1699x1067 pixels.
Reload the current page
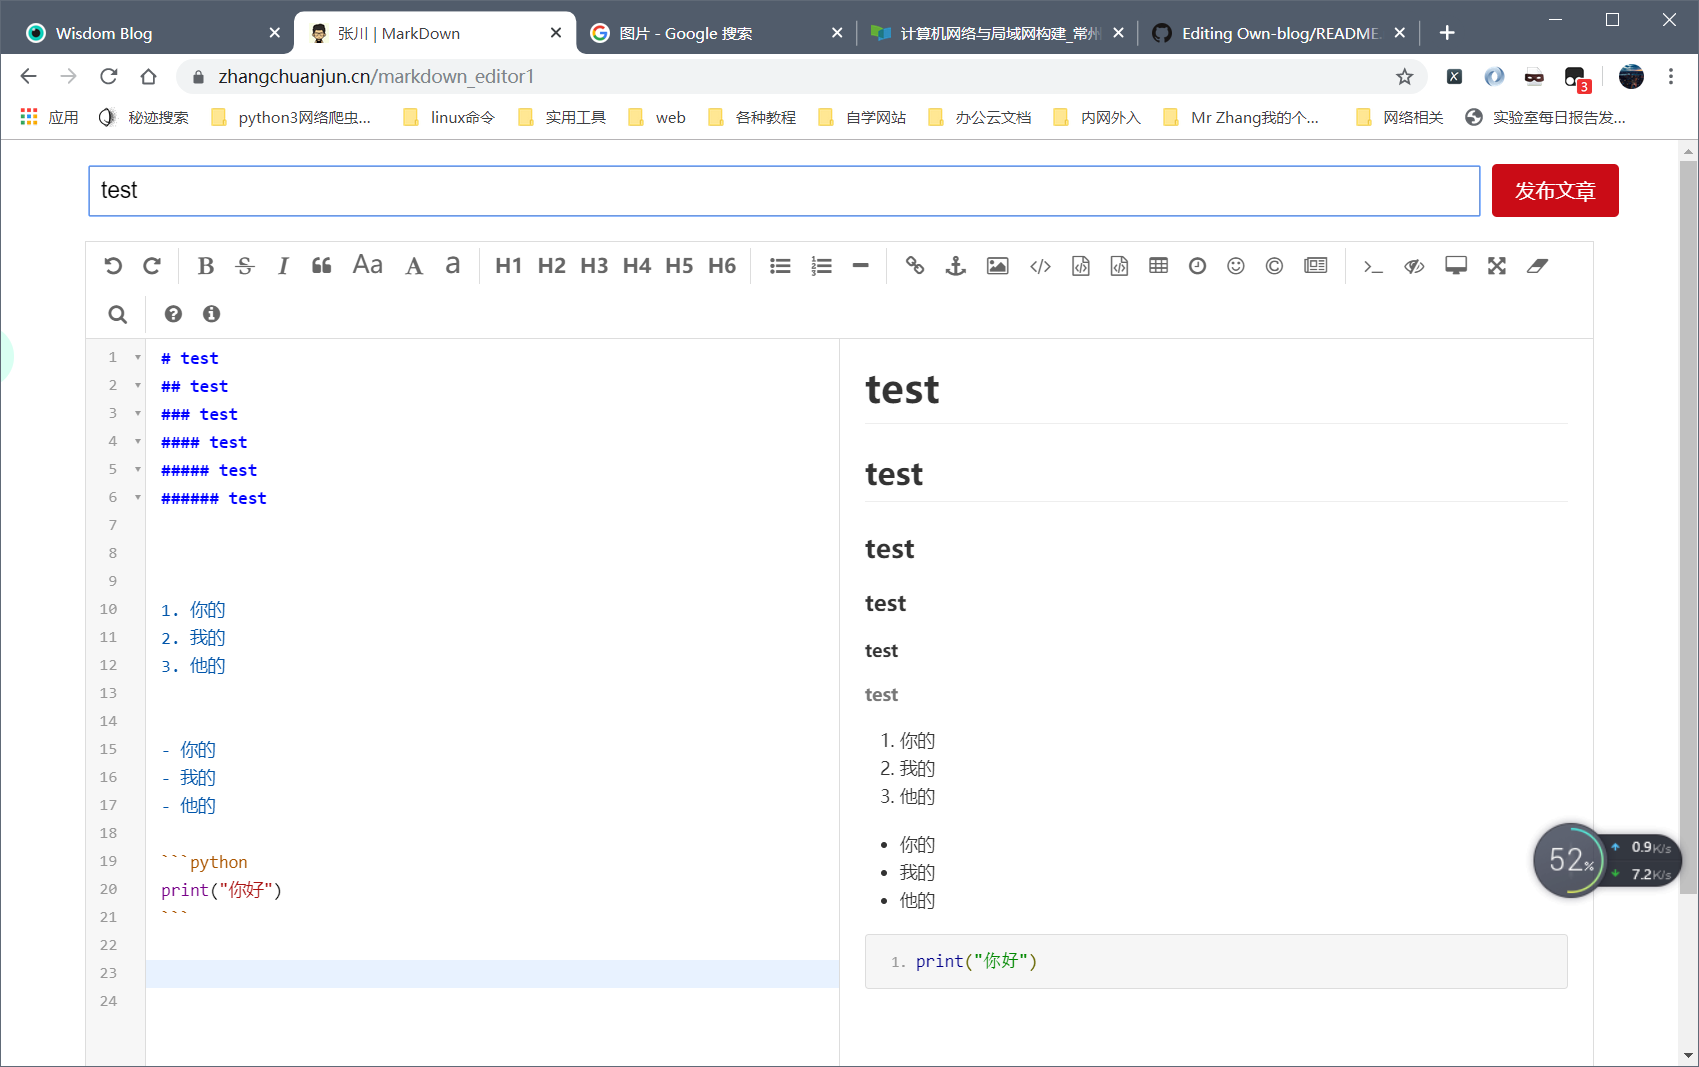coord(109,76)
